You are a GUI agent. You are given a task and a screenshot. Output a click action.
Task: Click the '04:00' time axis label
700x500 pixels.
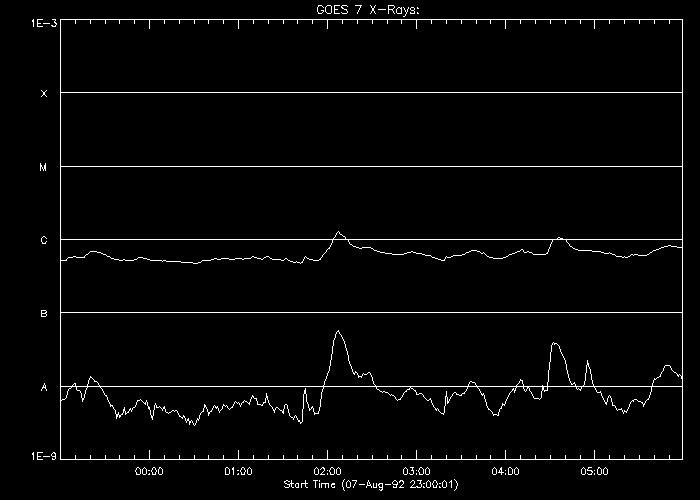pos(505,471)
